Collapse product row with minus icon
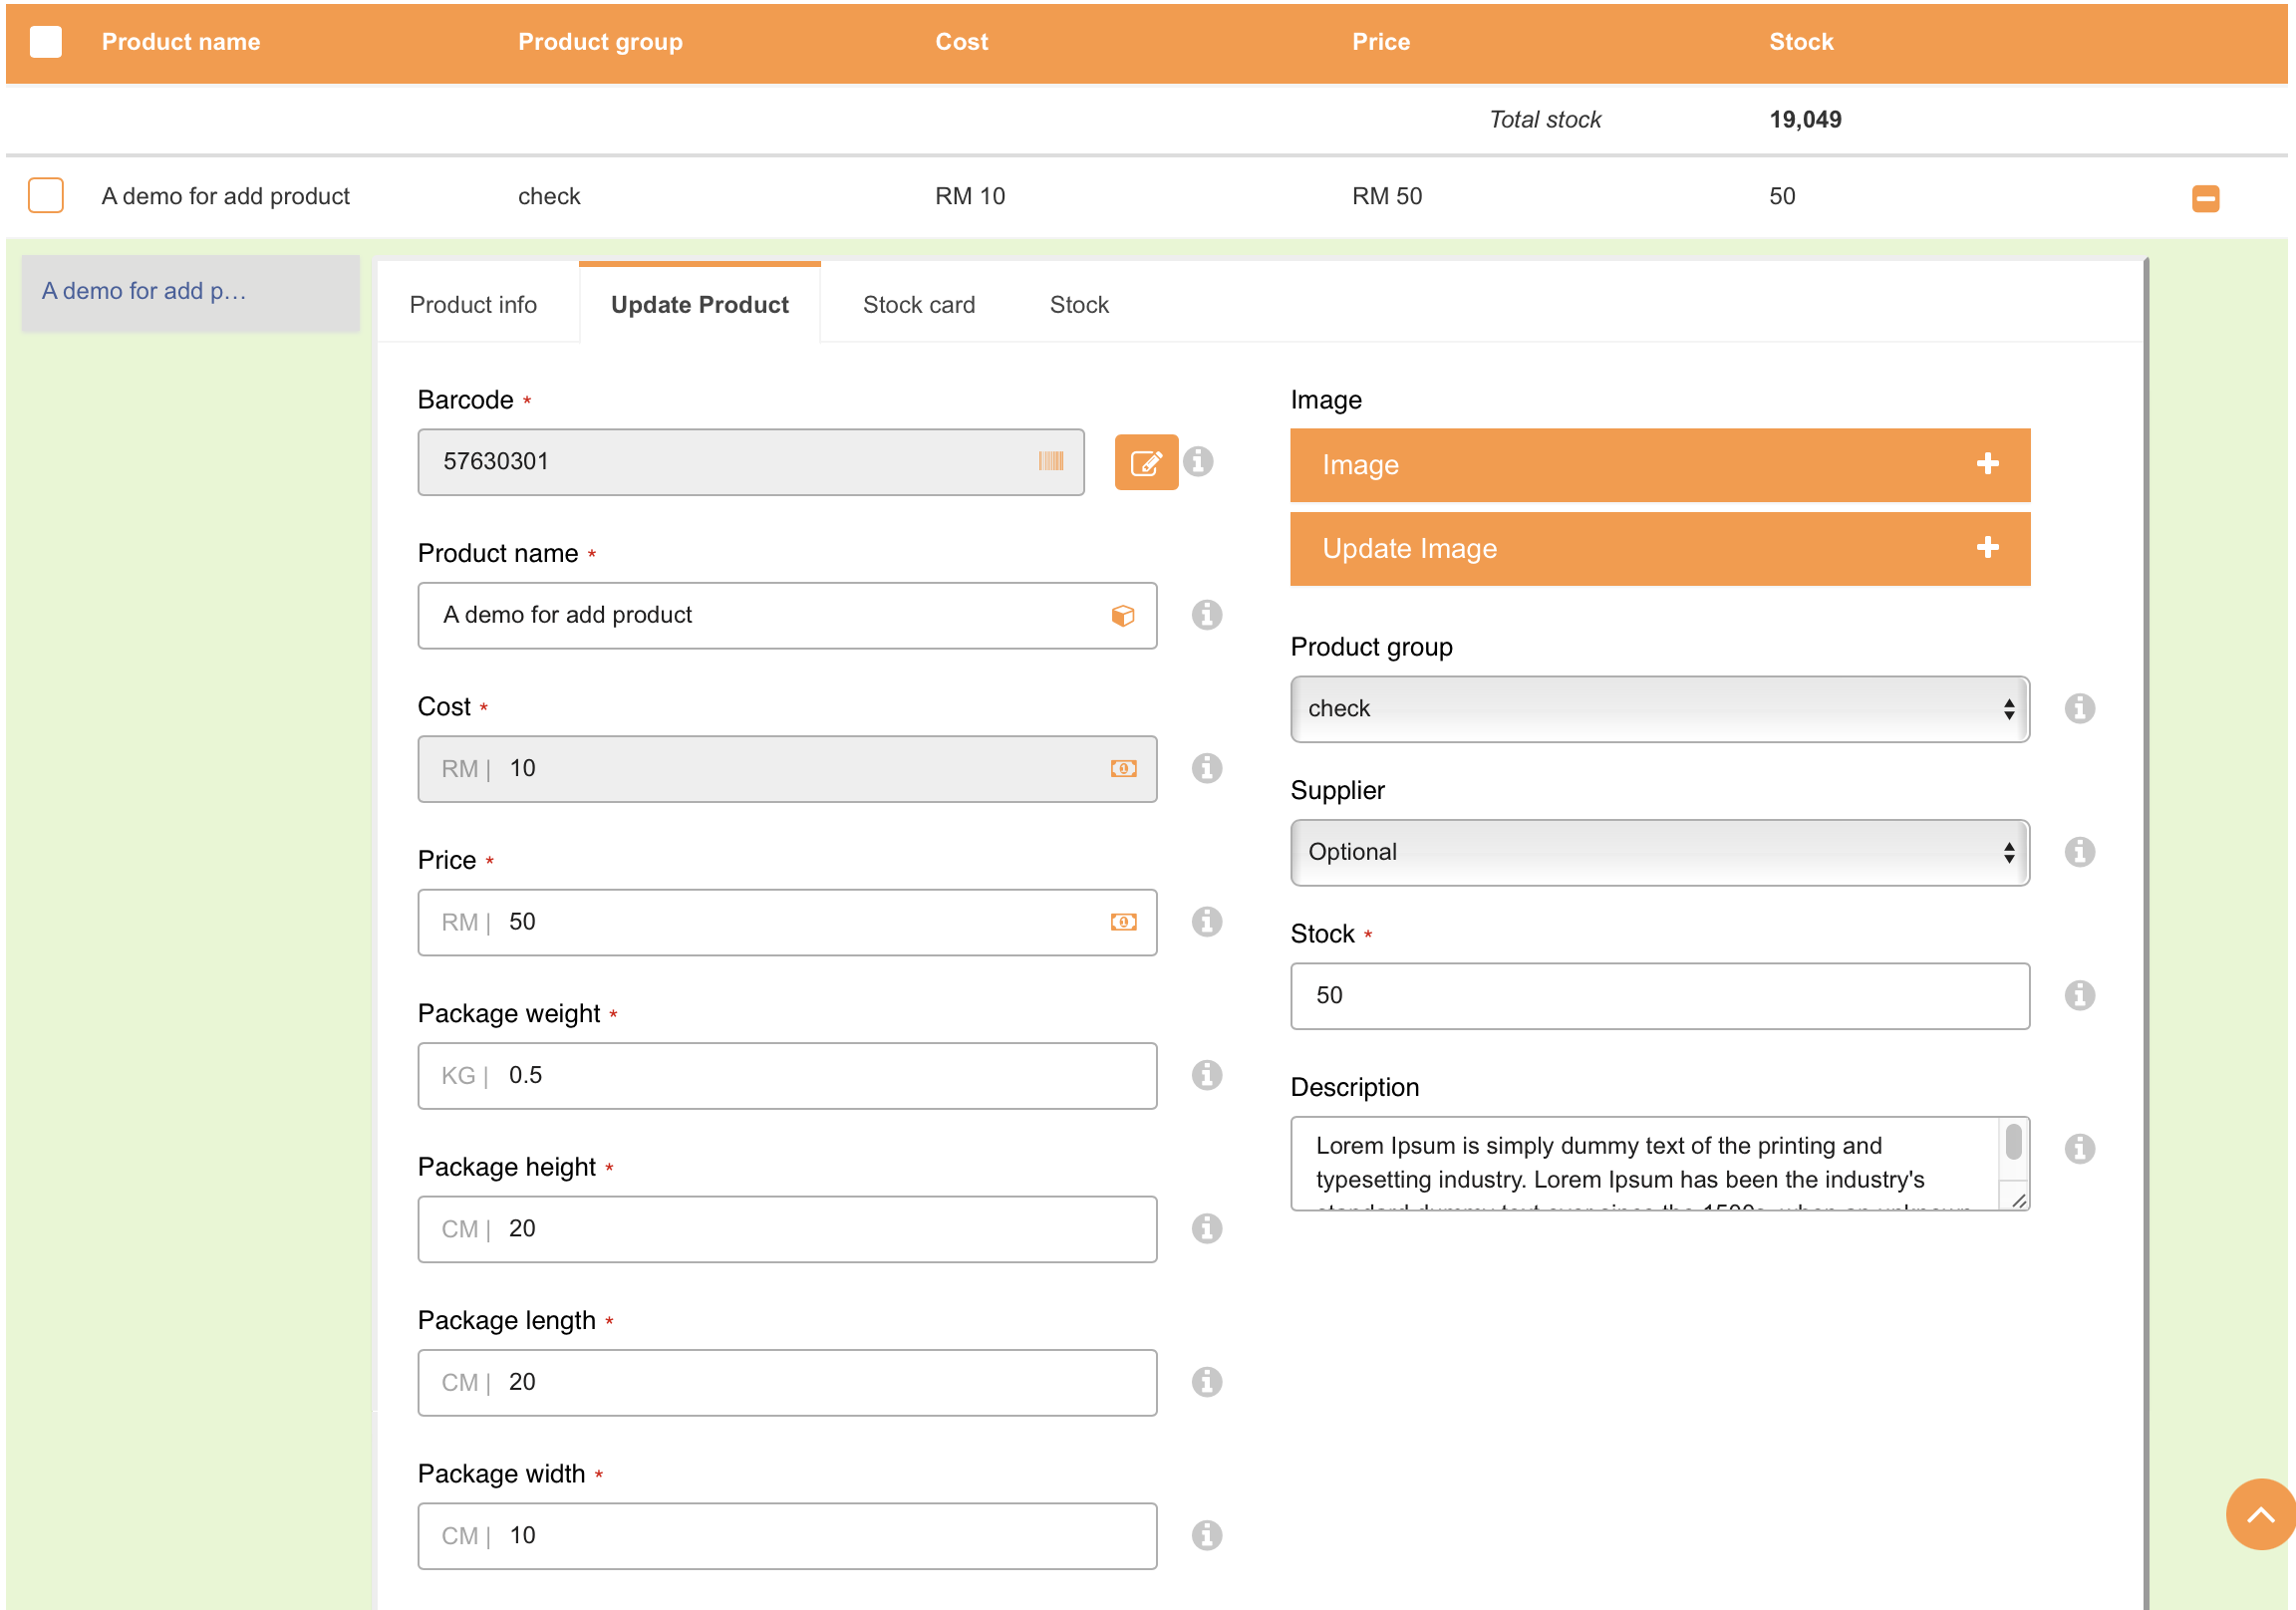Image resolution: width=2296 pixels, height=1610 pixels. point(2205,198)
